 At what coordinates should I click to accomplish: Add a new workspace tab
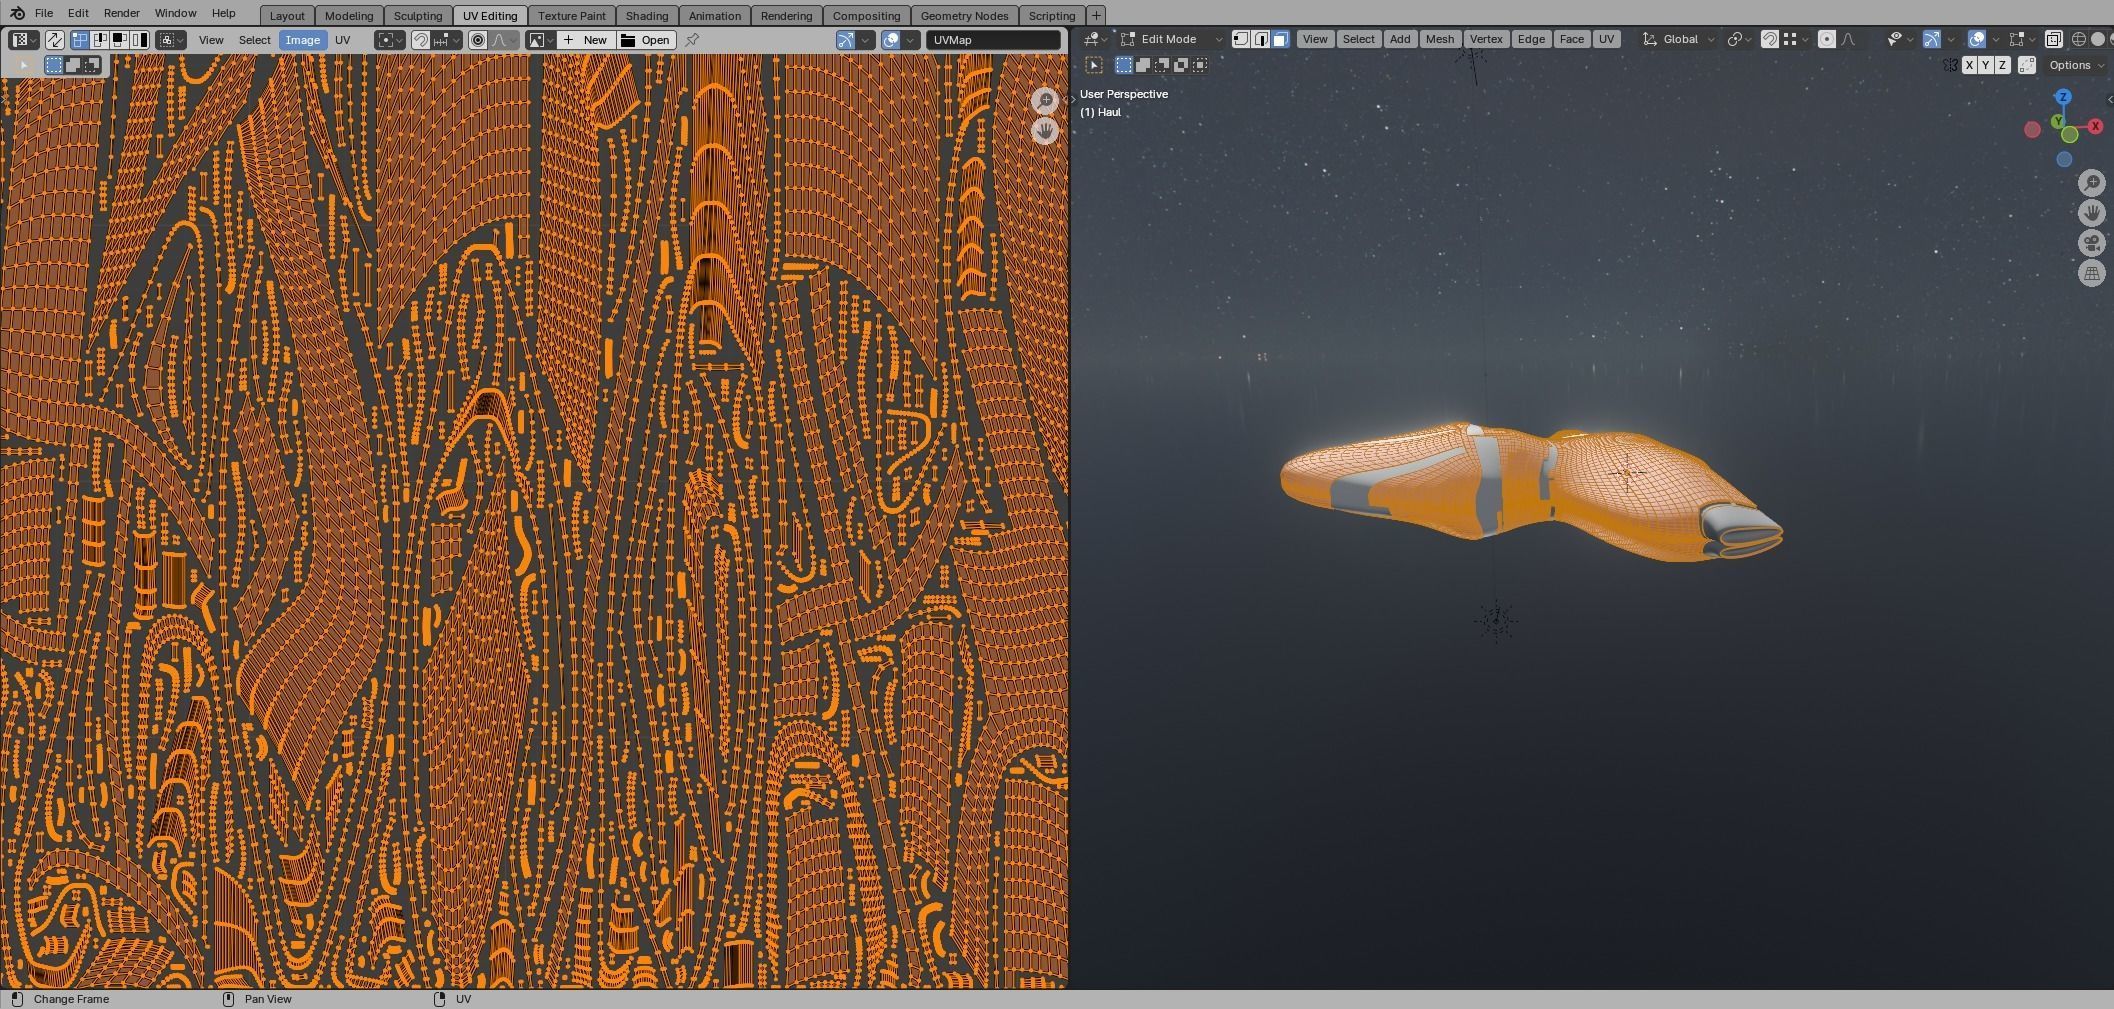point(1096,16)
